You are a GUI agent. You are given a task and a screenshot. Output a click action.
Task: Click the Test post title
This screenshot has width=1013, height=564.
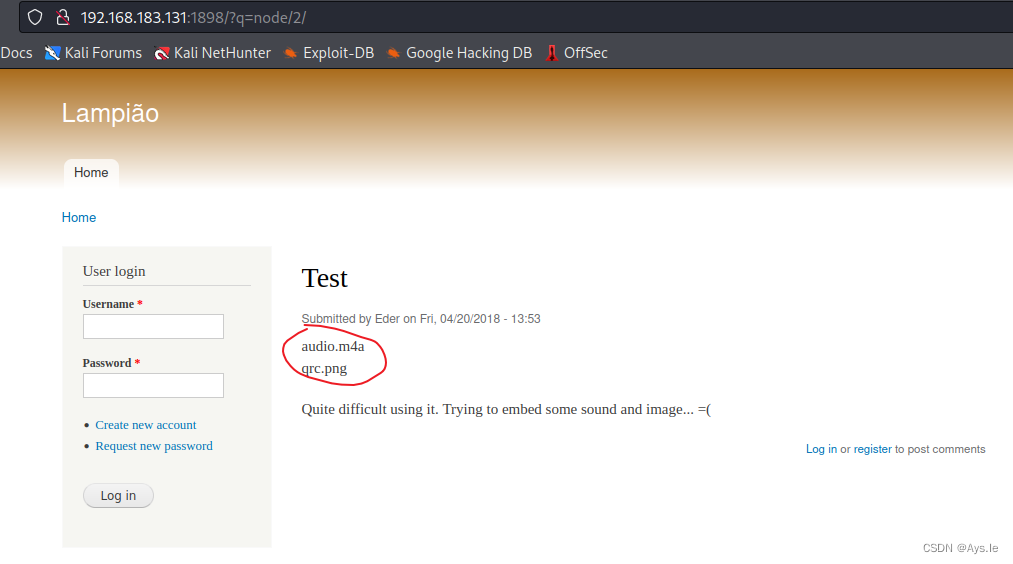click(324, 278)
